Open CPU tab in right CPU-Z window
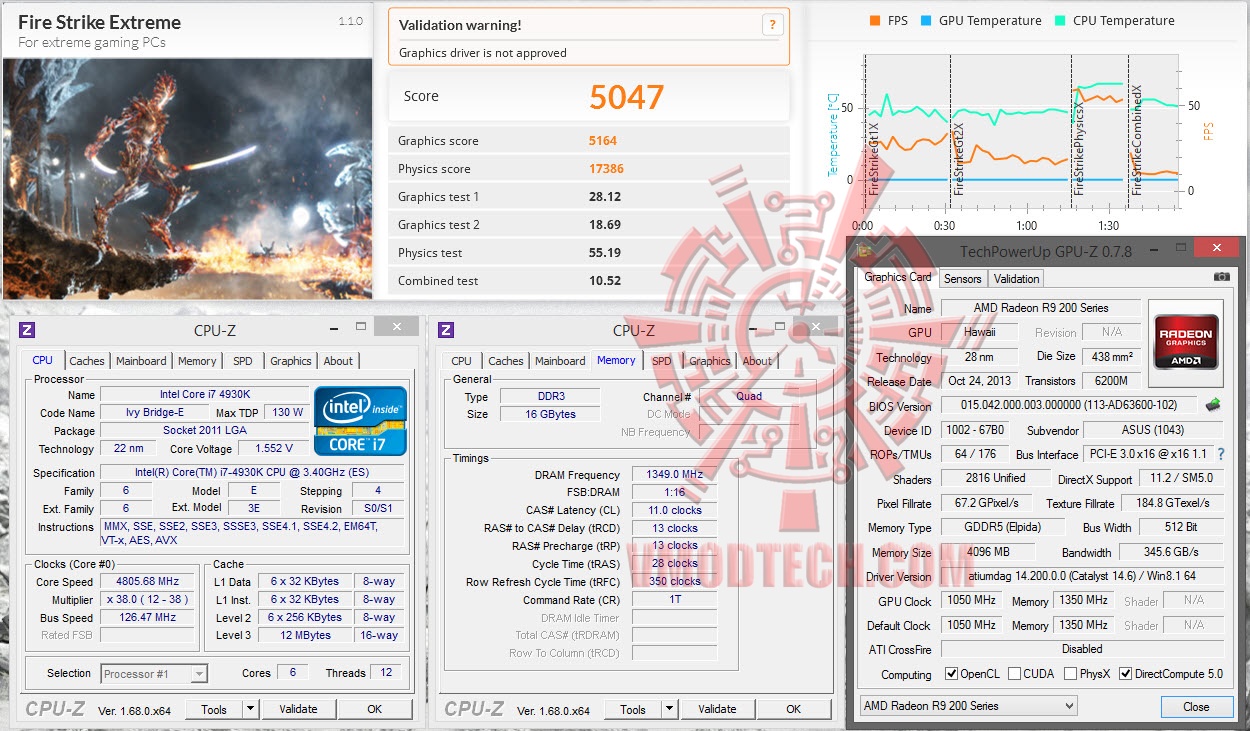The height and width of the screenshot is (731, 1250). 461,361
